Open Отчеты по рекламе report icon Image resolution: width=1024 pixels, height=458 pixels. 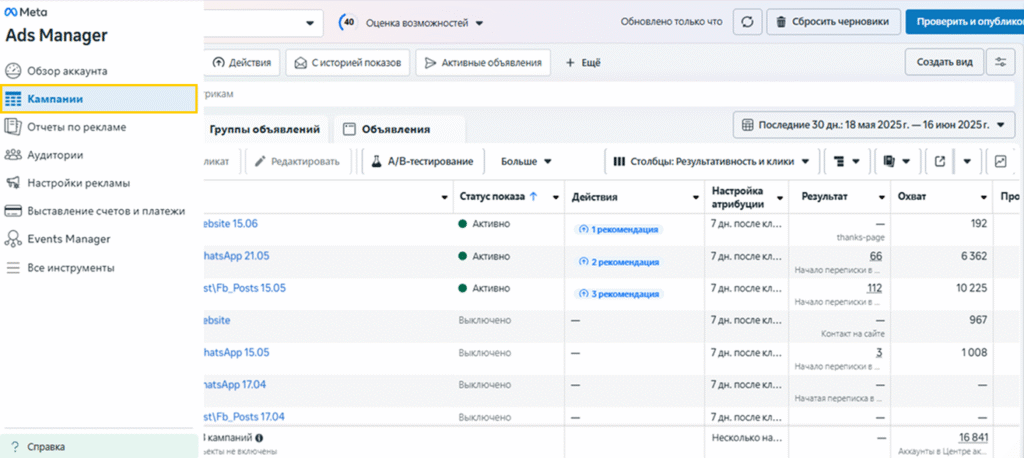click(x=13, y=127)
